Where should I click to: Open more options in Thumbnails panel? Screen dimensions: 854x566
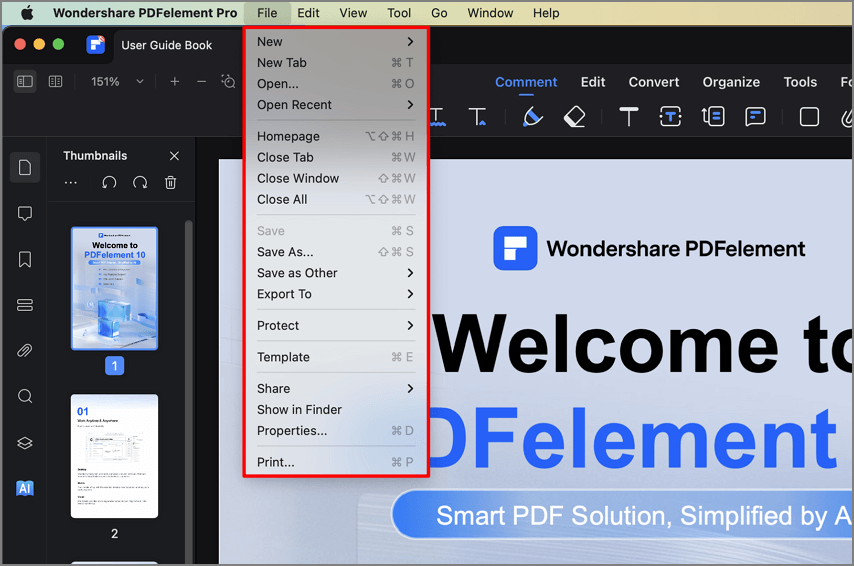[71, 182]
